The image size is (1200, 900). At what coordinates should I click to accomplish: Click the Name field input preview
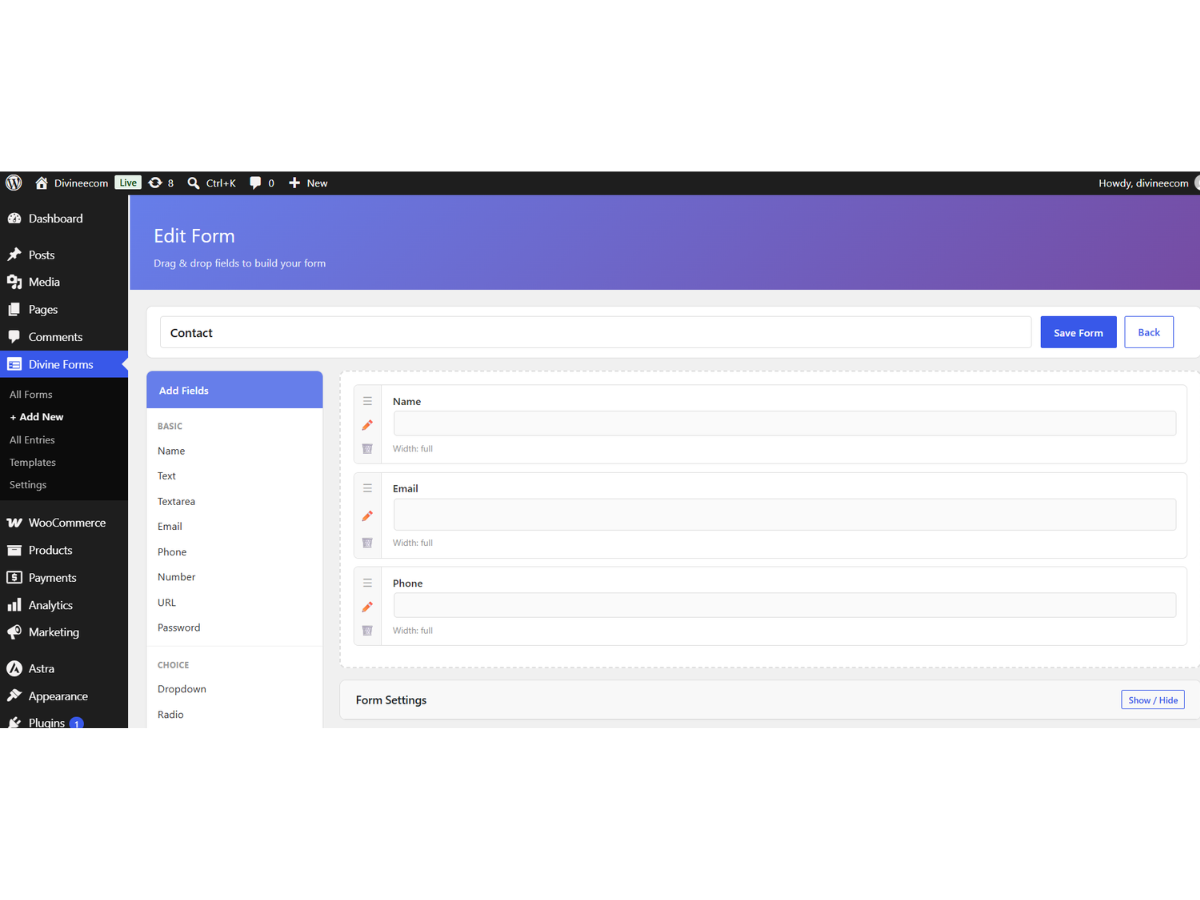[785, 423]
